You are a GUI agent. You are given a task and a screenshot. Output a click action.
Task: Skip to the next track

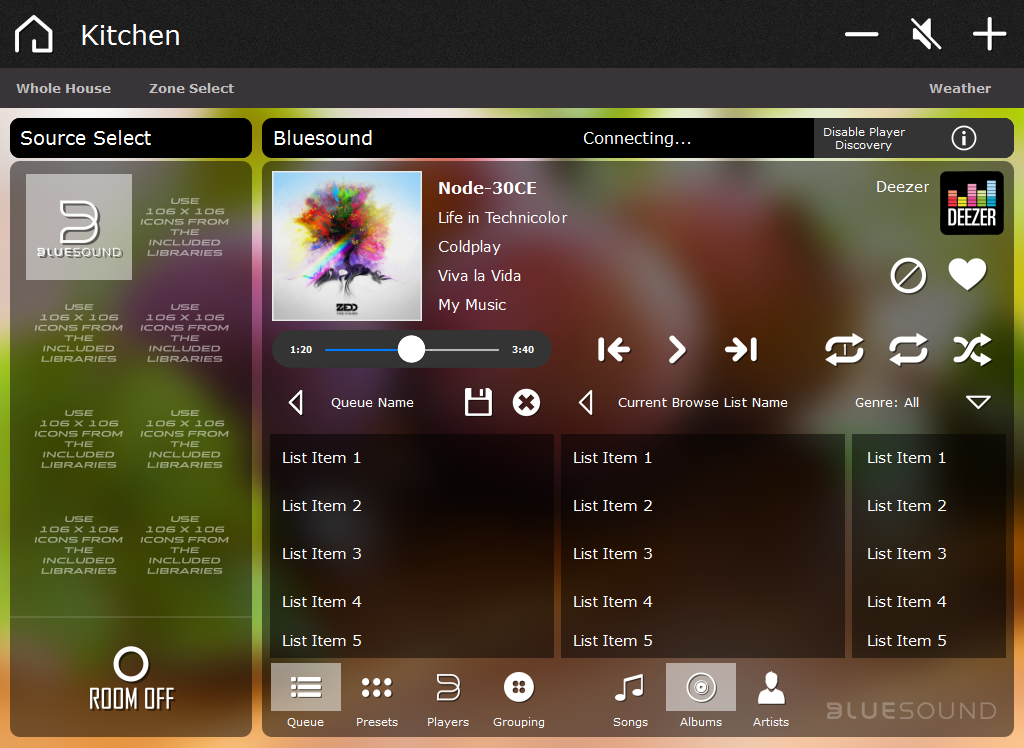(741, 350)
